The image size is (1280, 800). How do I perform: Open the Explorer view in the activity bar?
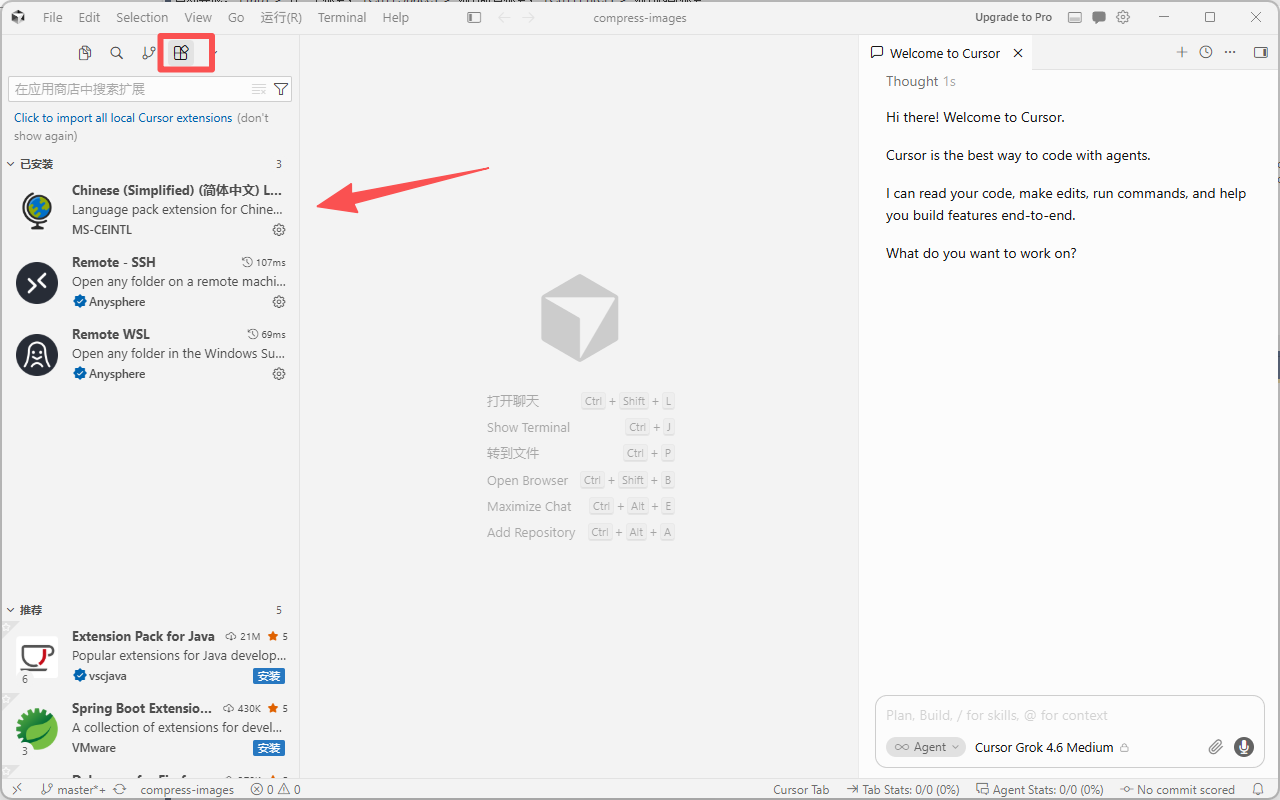[85, 53]
